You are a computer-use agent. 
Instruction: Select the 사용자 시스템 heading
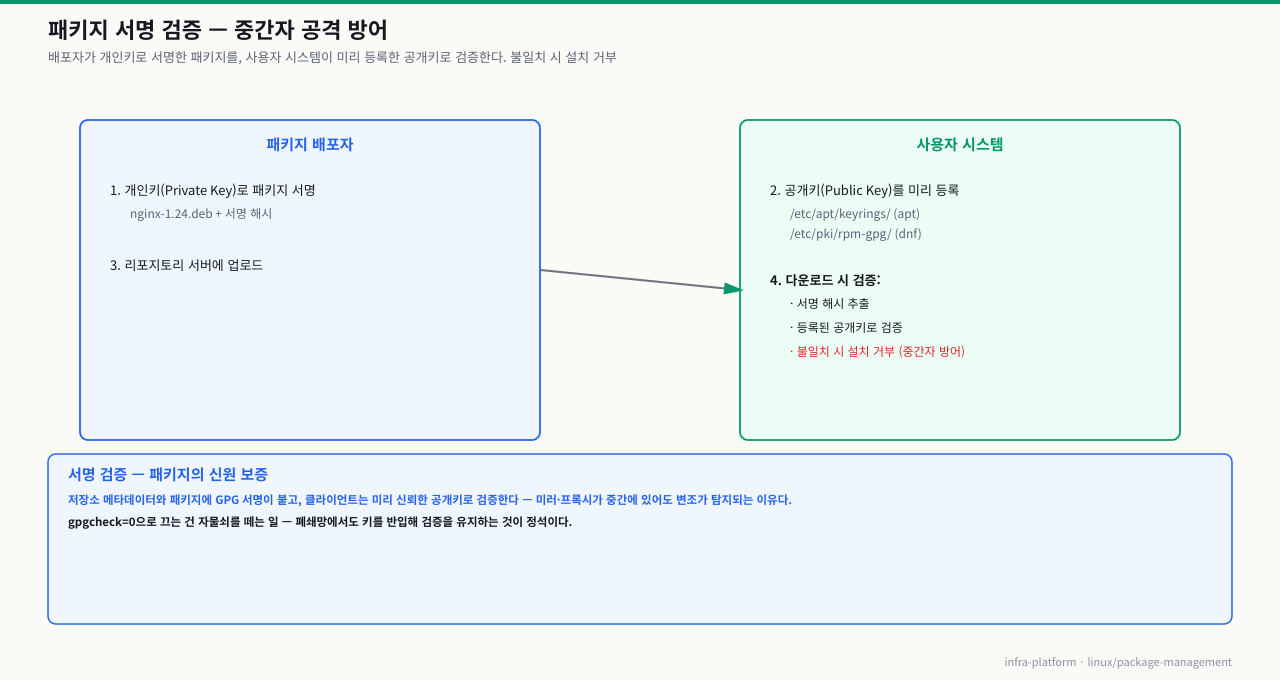pos(960,144)
